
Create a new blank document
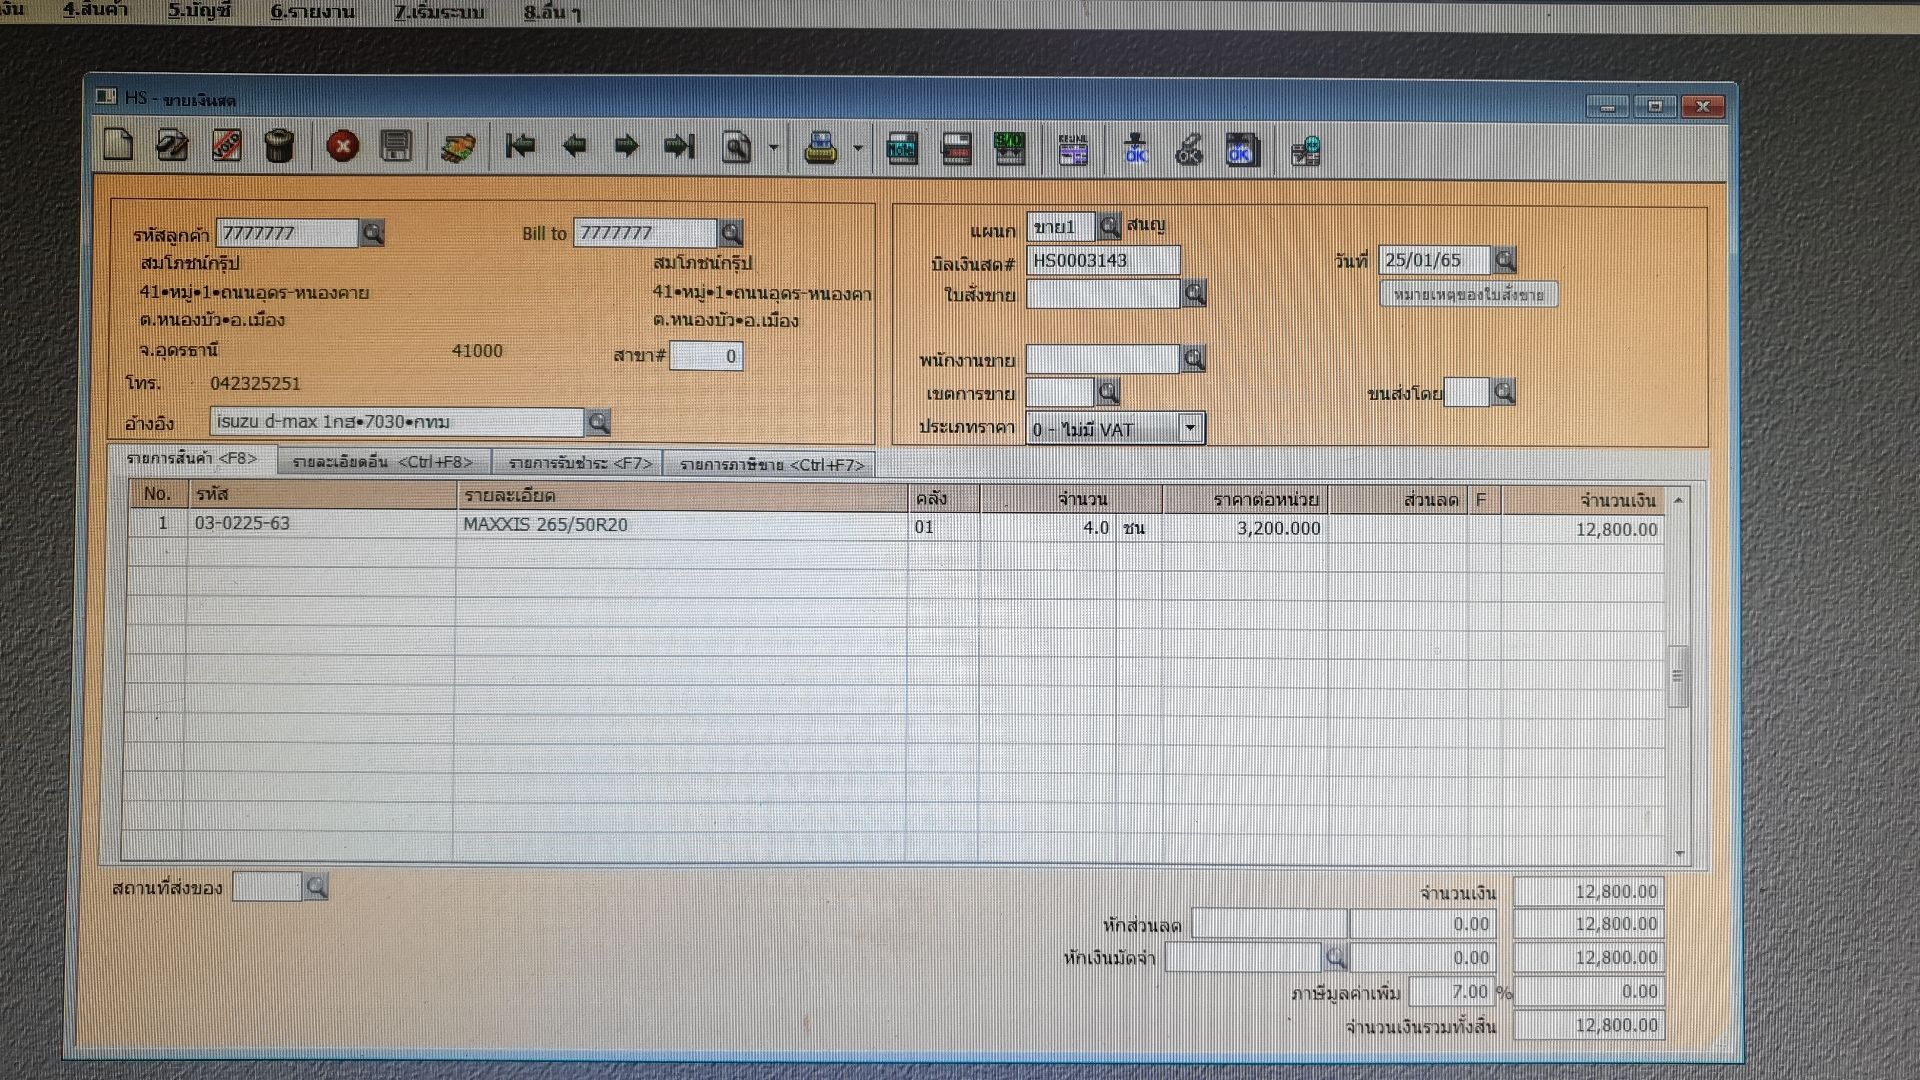(x=118, y=146)
